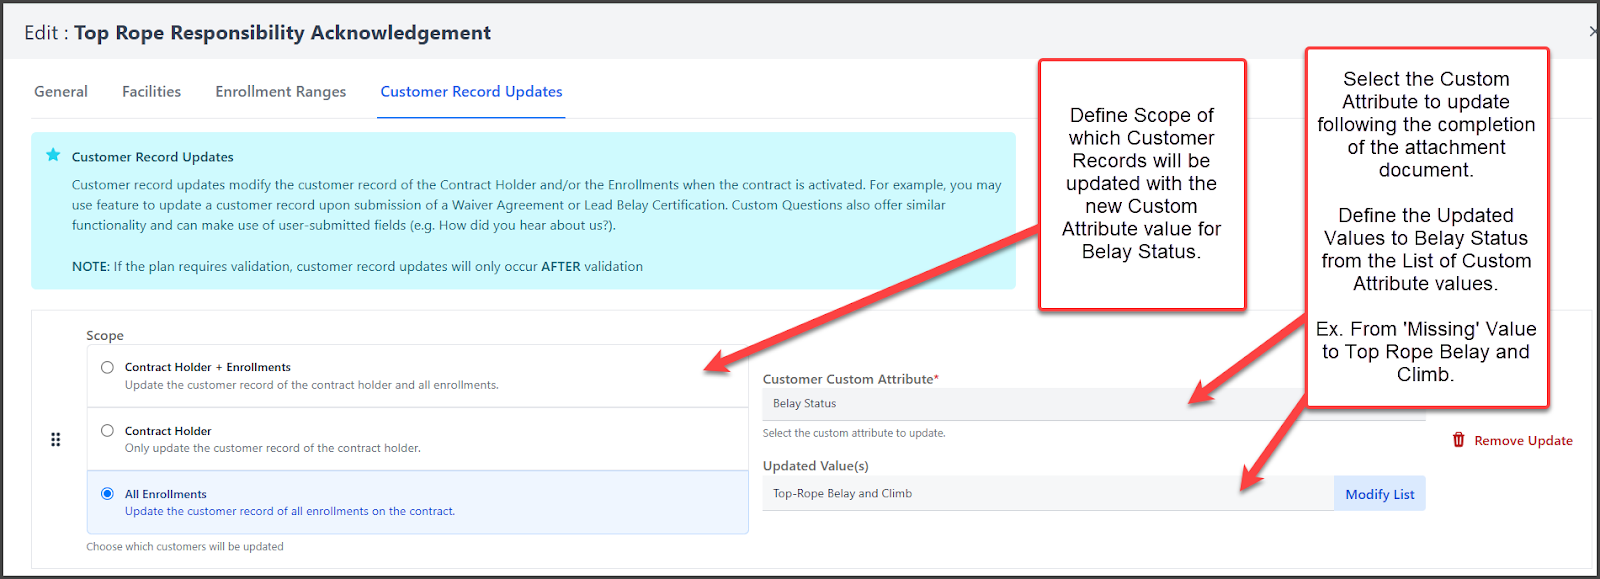
Task: Click the star icon in the info banner
Action: coord(53,155)
